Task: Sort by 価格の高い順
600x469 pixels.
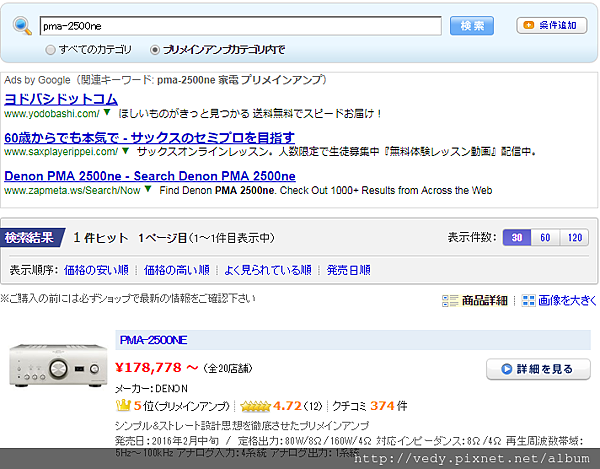Action: pyautogui.click(x=176, y=270)
